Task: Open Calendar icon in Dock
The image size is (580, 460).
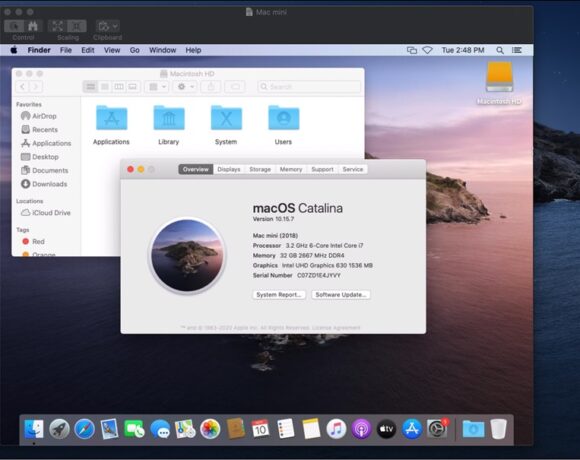Action: pyautogui.click(x=260, y=429)
